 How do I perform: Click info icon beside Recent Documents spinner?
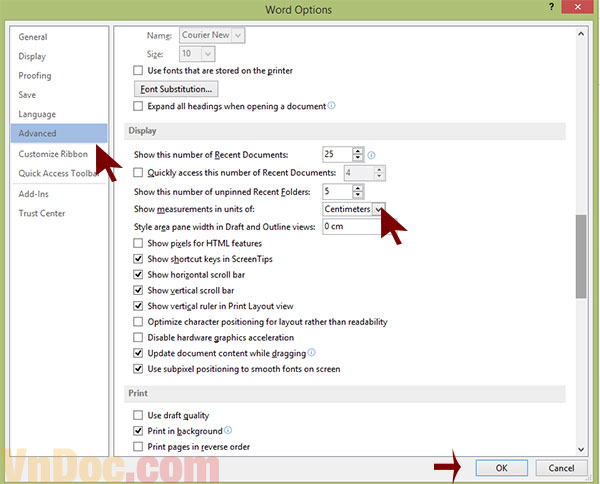[371, 155]
